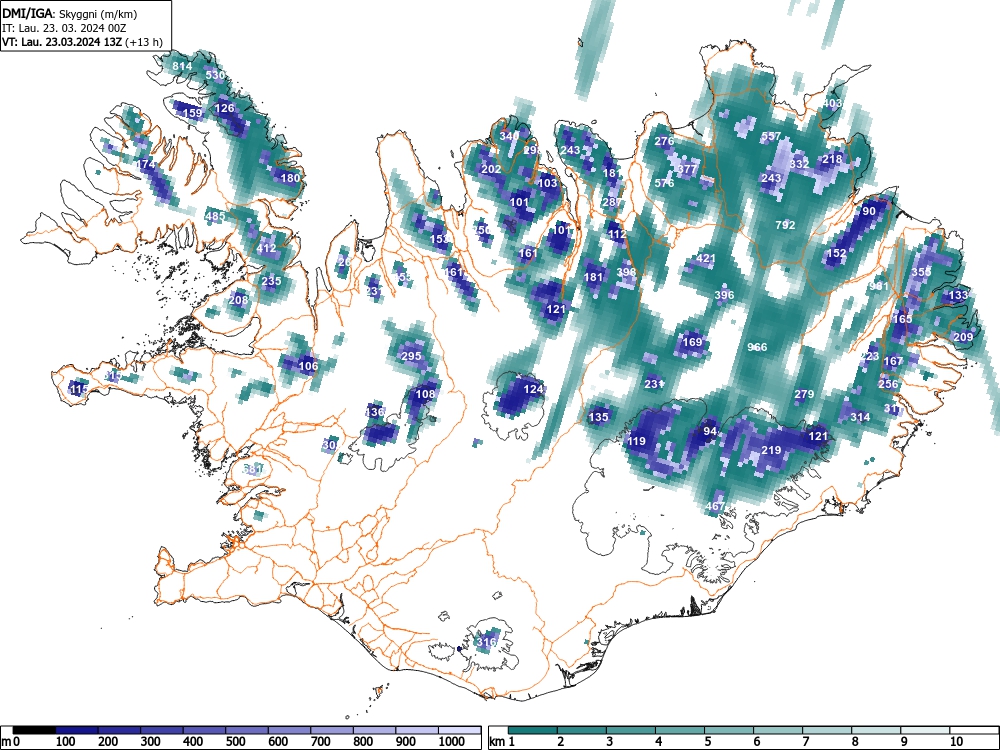Select the black 0 m swatch in legend
The height and width of the screenshot is (750, 1000).
(x=34, y=730)
